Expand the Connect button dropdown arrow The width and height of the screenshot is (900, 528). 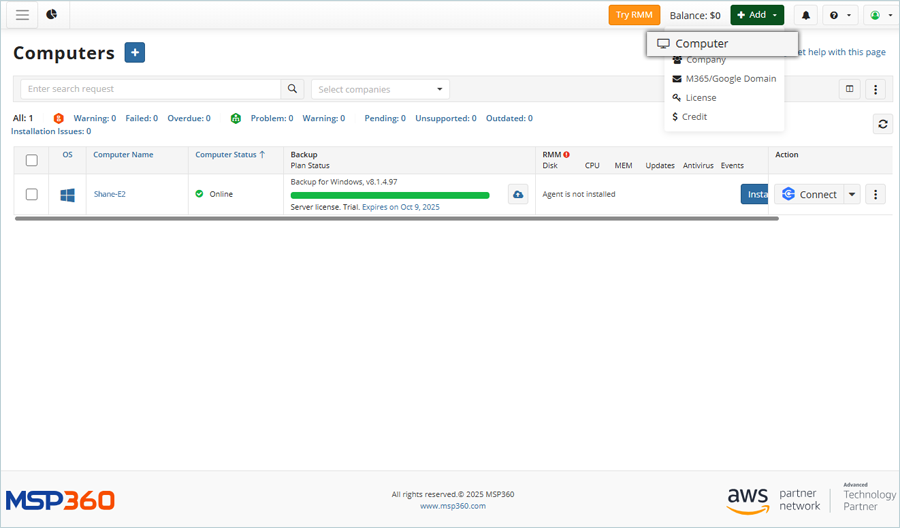pos(852,194)
